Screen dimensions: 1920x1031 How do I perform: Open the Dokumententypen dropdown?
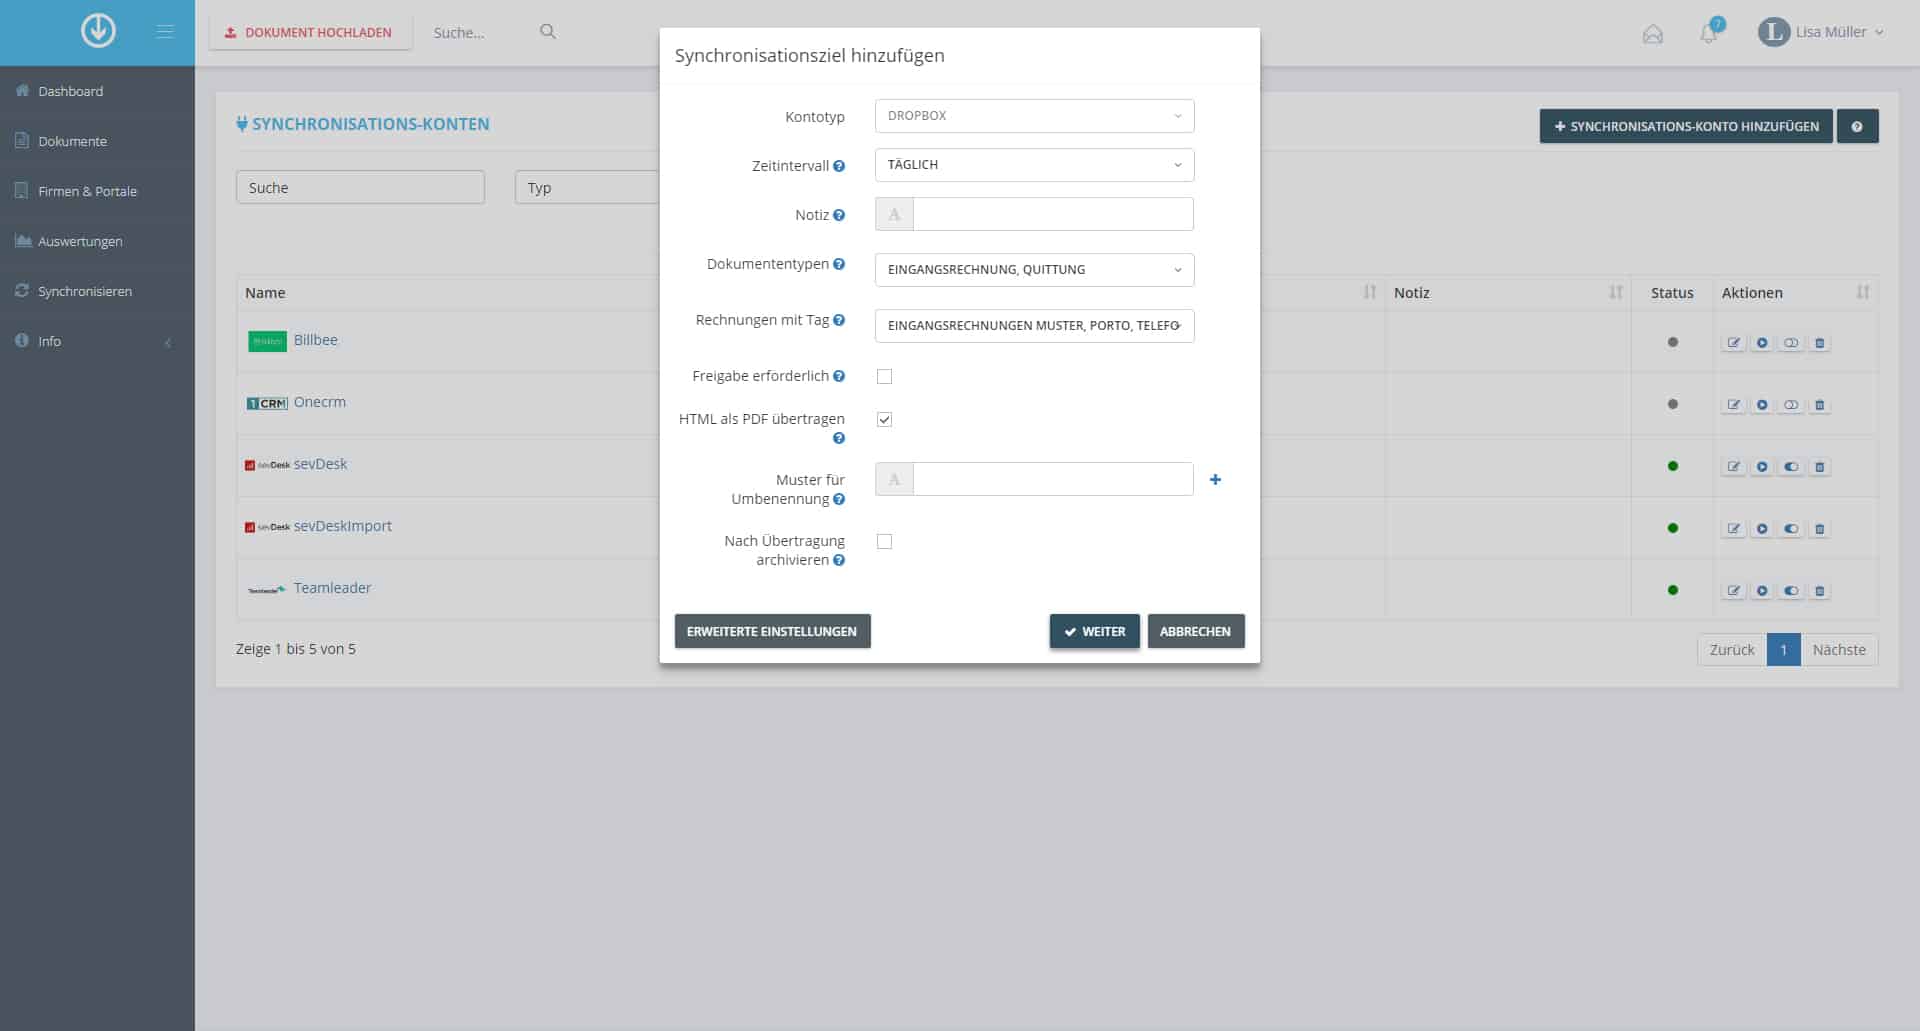pyautogui.click(x=1034, y=270)
